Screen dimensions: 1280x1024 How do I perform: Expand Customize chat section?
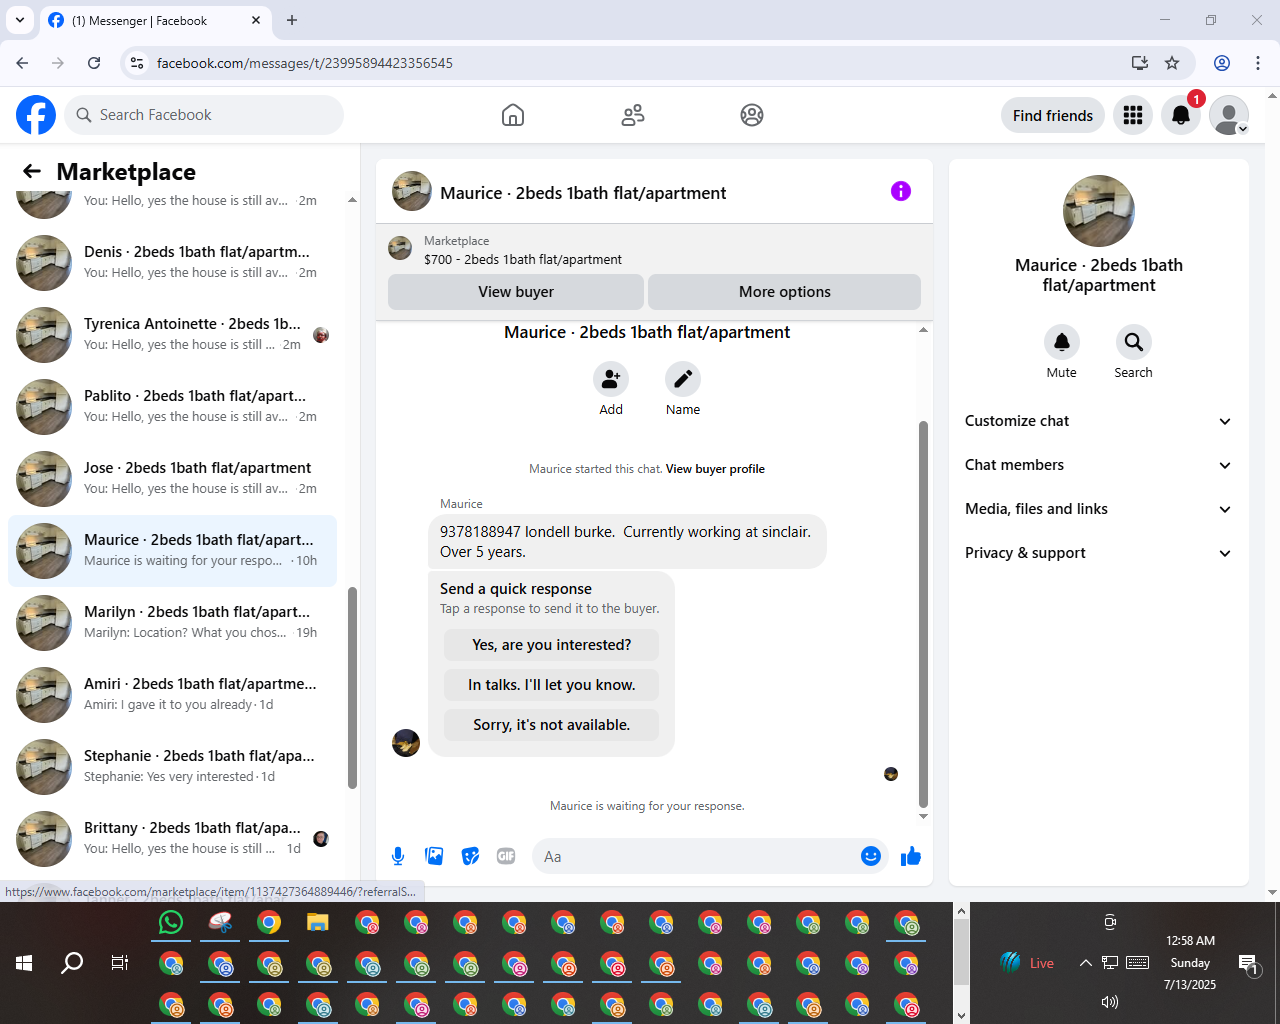[1098, 421]
